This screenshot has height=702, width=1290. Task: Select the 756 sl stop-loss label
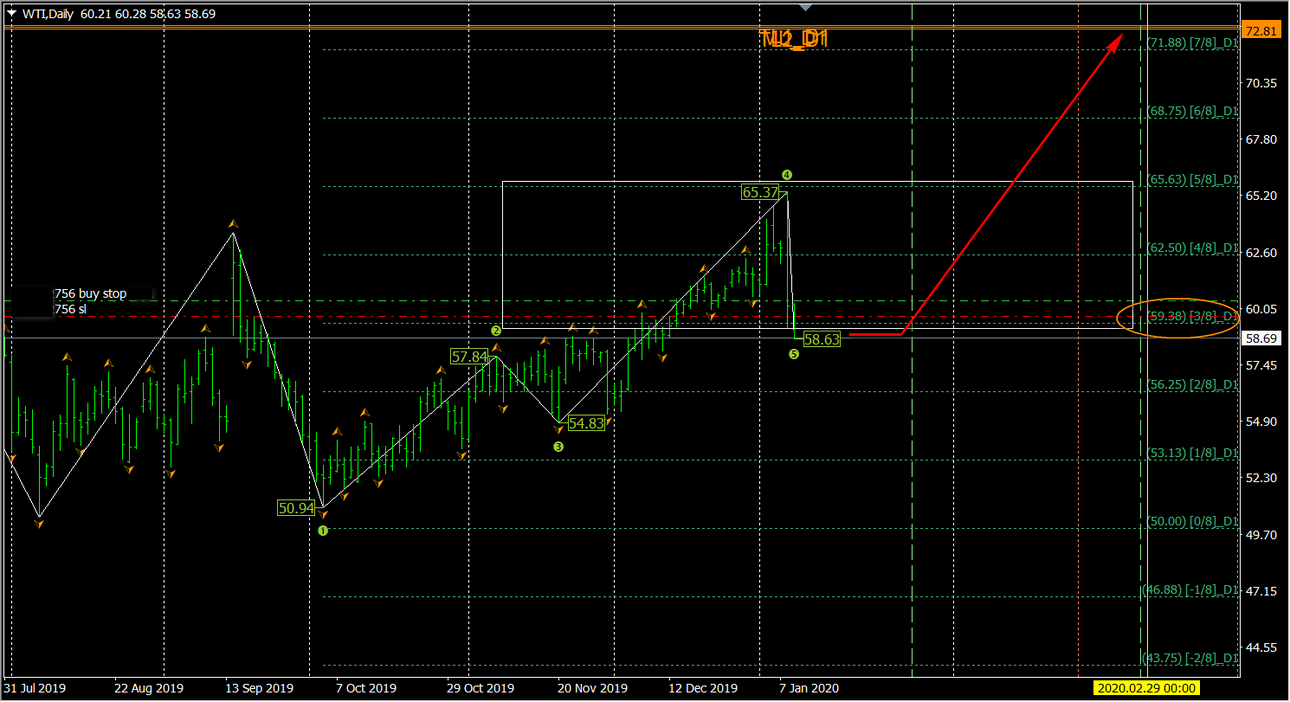coord(68,310)
